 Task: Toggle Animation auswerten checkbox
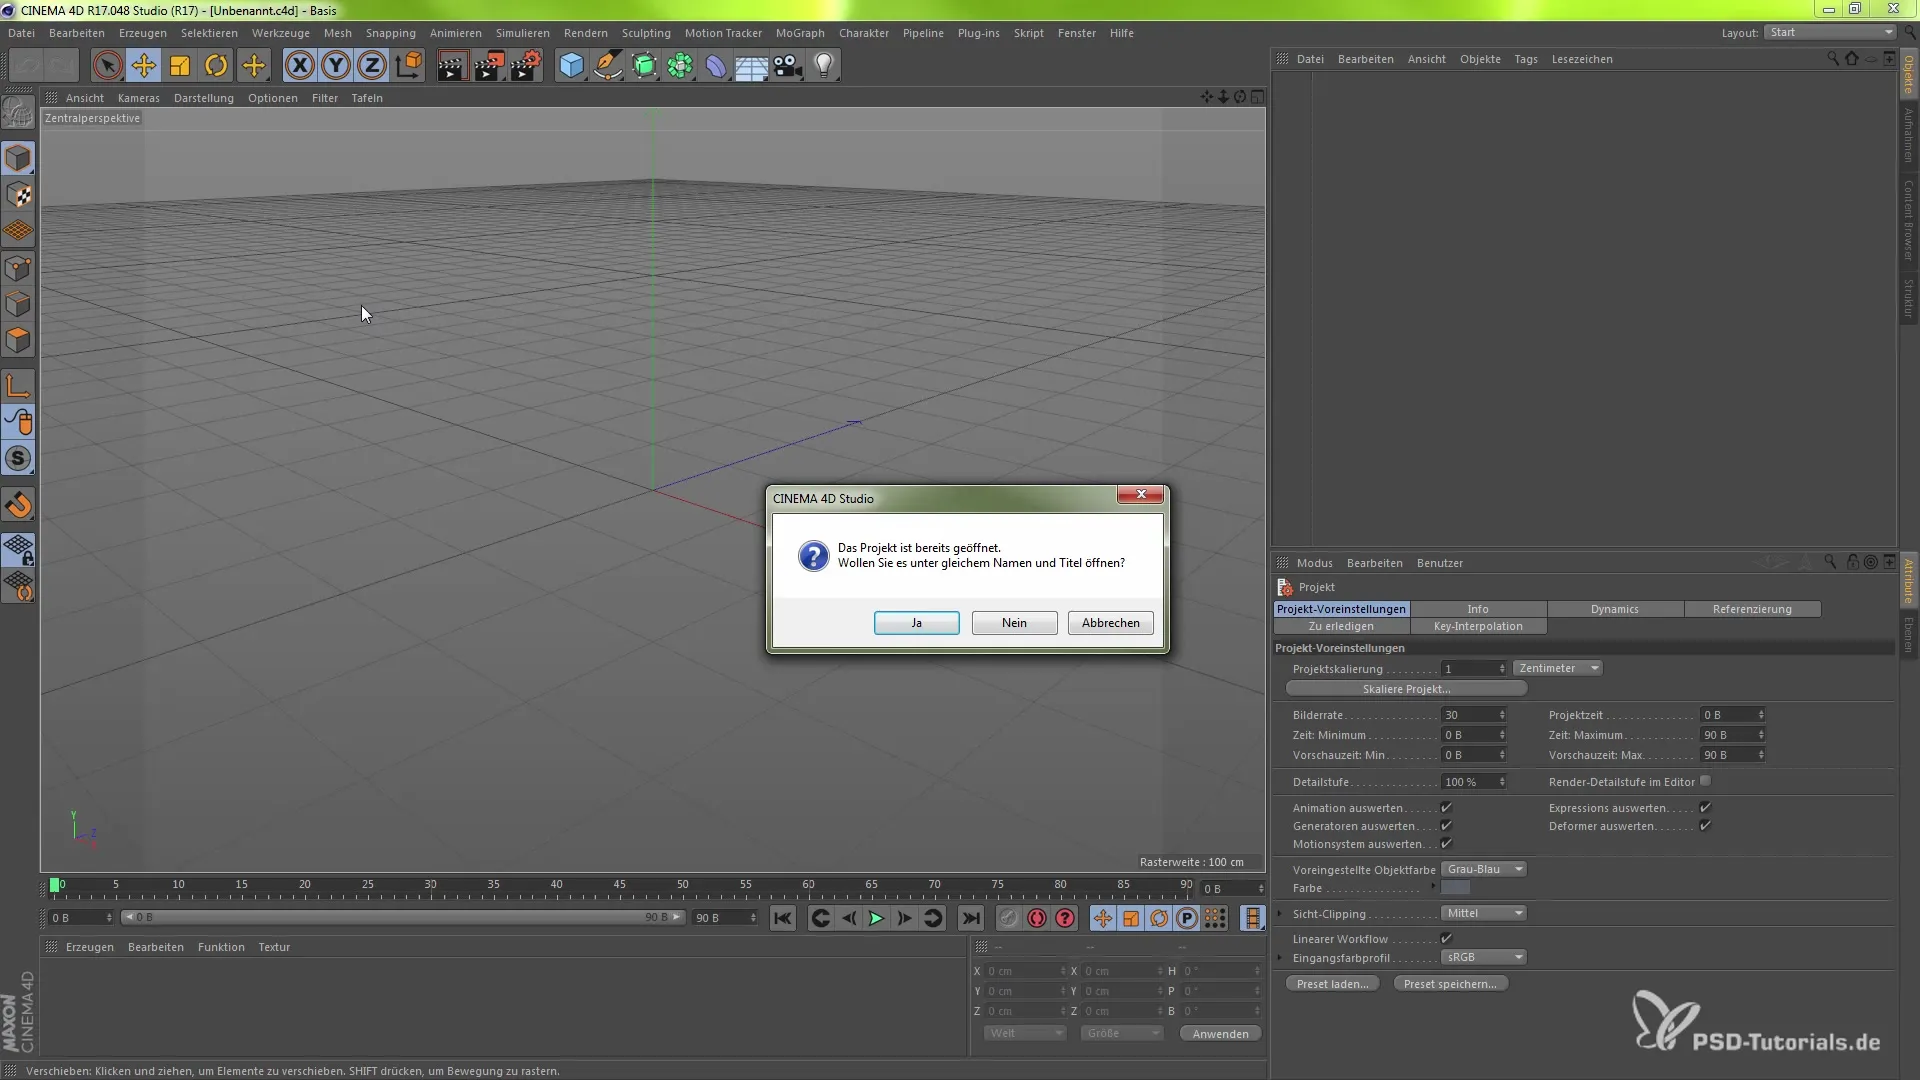(1446, 808)
